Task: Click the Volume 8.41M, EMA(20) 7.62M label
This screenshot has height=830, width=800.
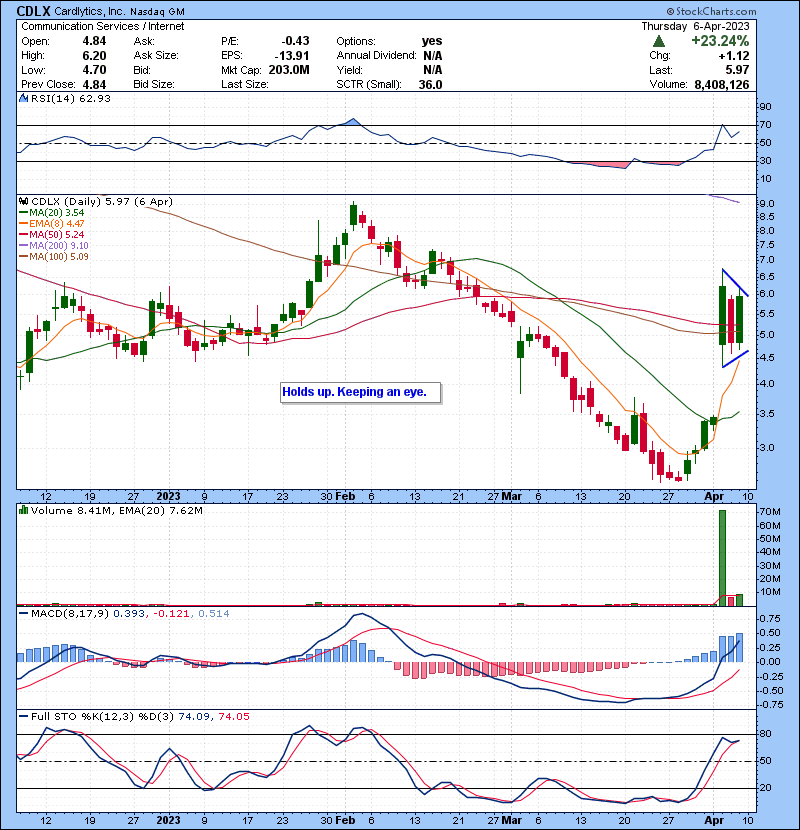Action: pyautogui.click(x=116, y=510)
